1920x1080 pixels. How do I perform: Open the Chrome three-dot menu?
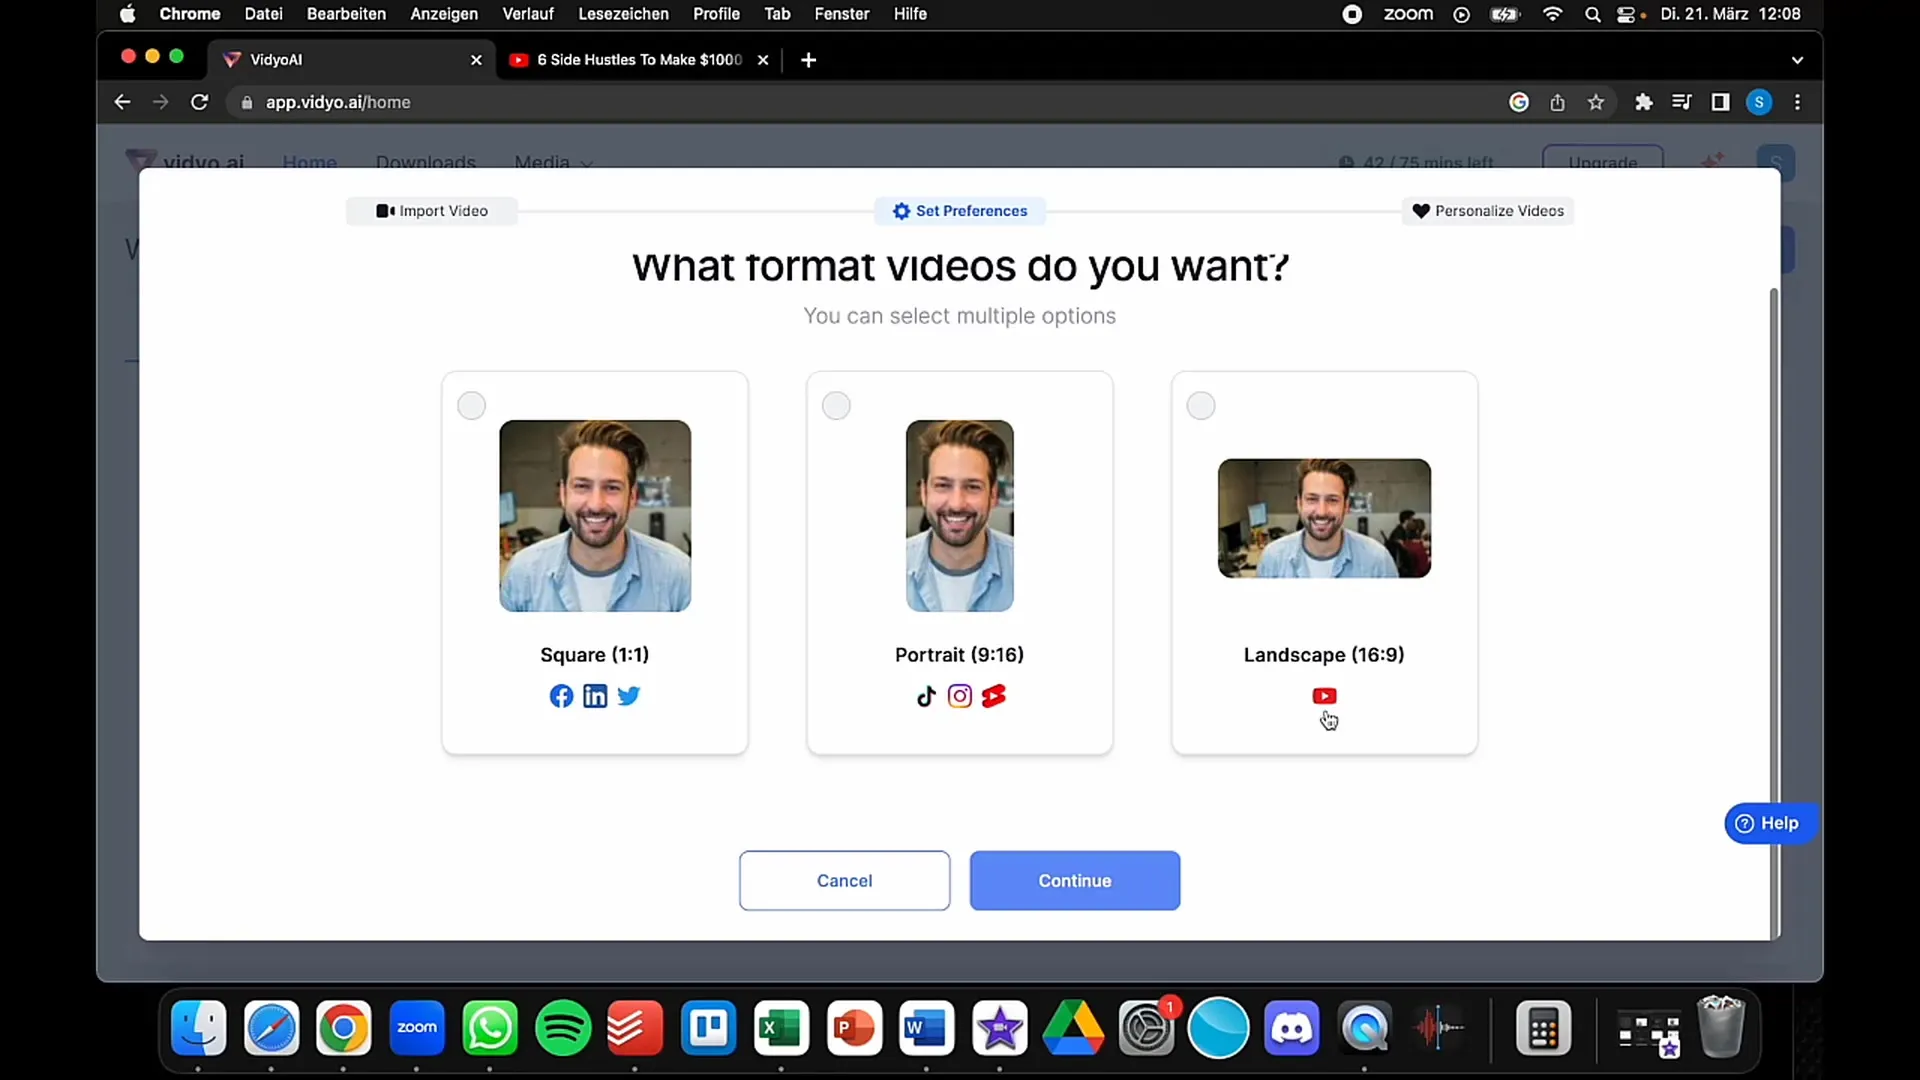[1797, 102]
